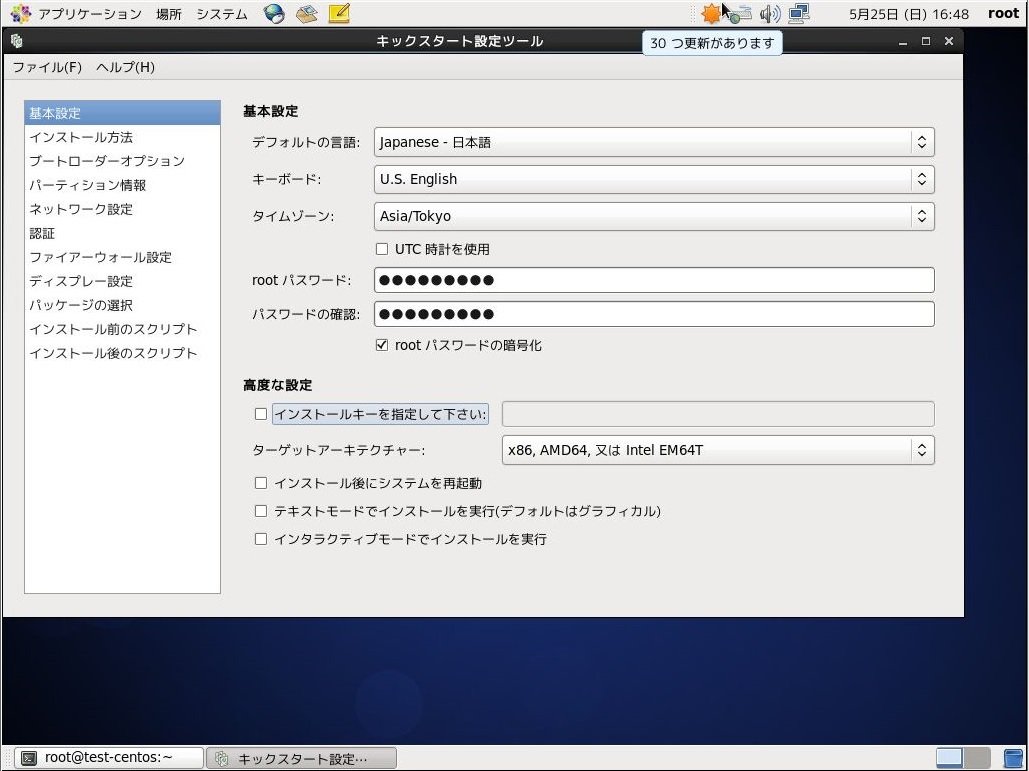This screenshot has height=771, width=1029.
Task: Open the ヘルプ(H) menu
Action: 125,67
